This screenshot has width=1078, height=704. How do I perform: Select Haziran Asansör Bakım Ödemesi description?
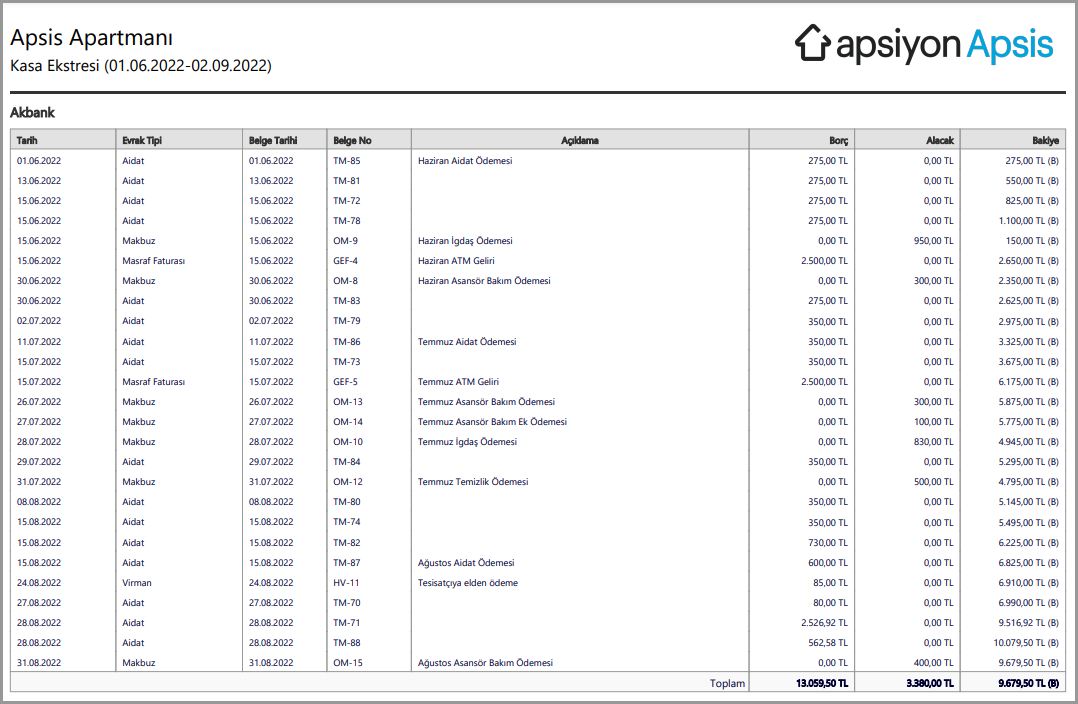point(484,280)
